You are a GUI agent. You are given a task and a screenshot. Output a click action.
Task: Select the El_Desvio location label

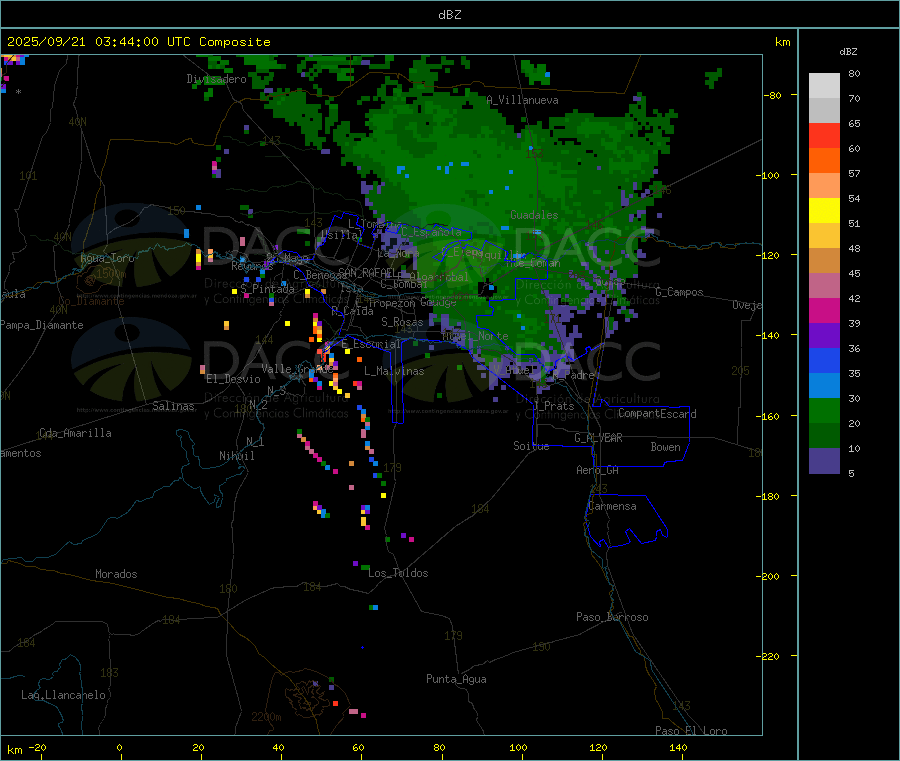click(233, 379)
